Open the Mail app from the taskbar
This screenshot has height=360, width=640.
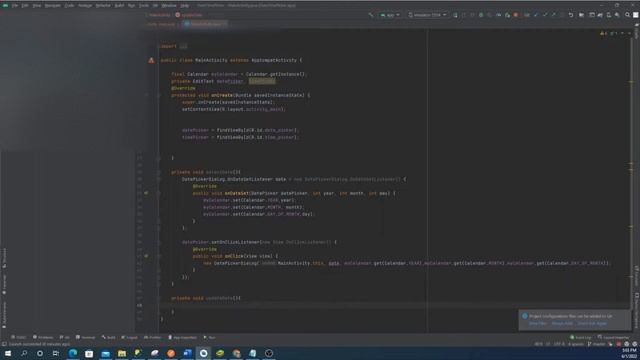tap(105, 353)
